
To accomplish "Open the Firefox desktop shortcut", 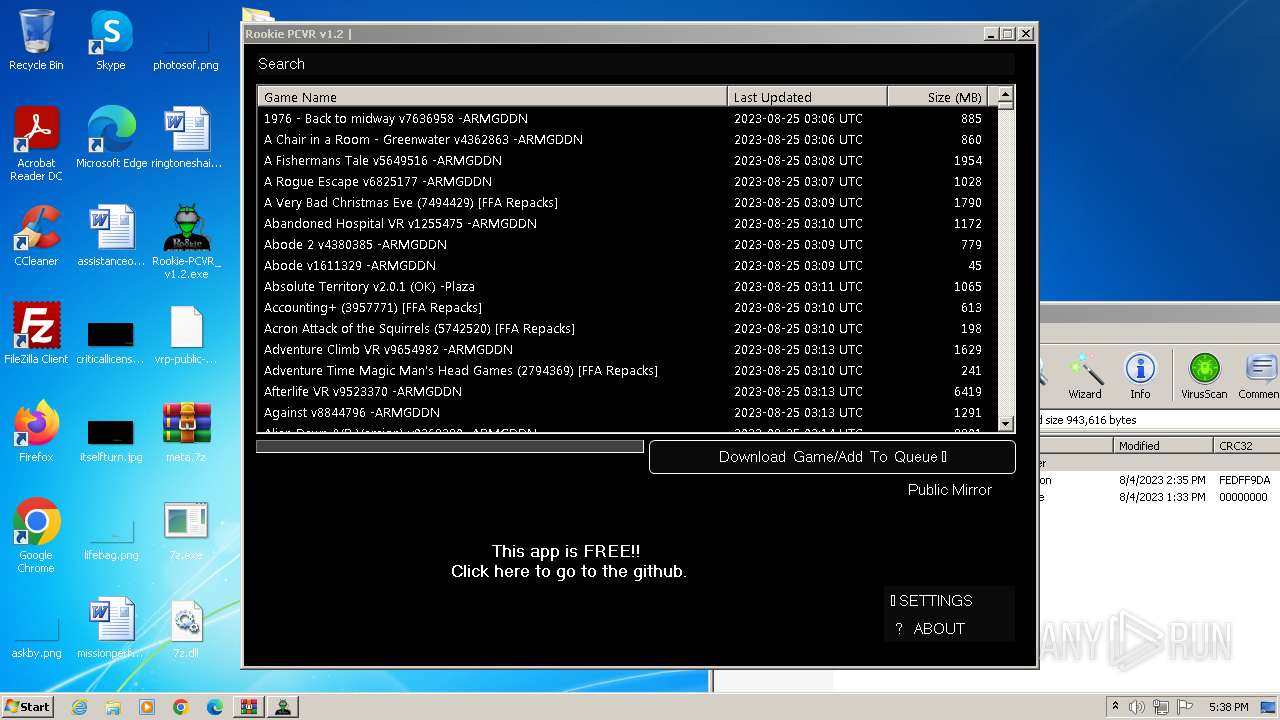I will (x=36, y=431).
